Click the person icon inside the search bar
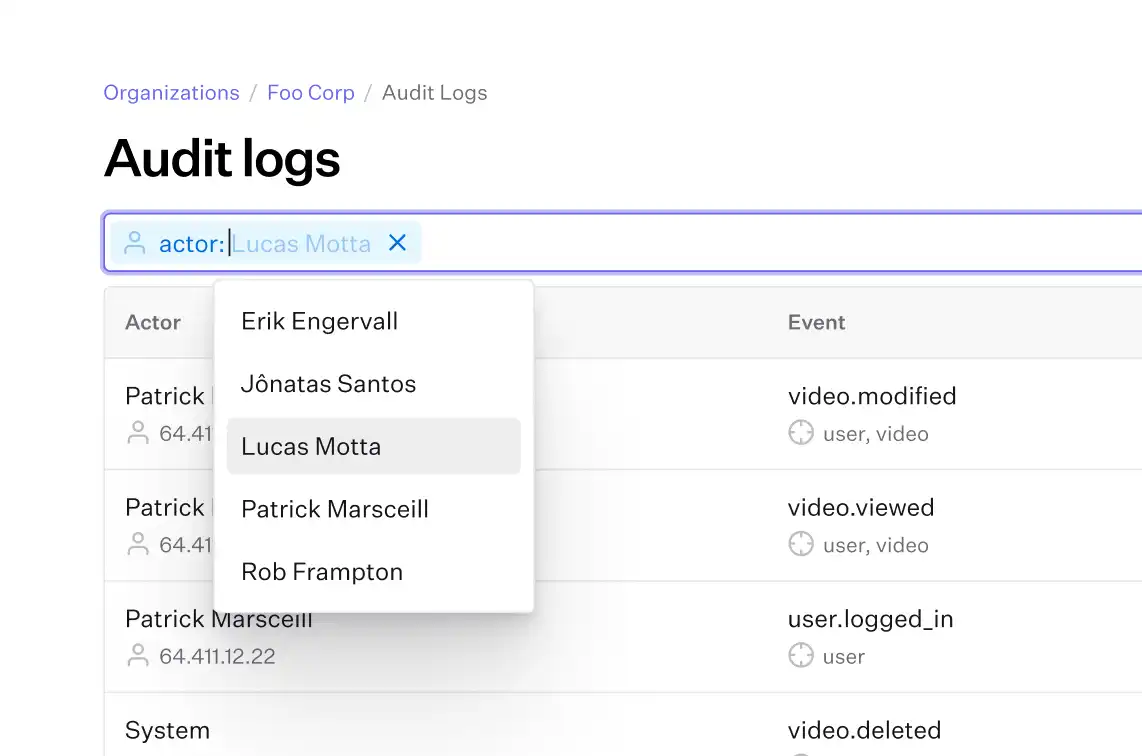This screenshot has height=756, width=1142. pyautogui.click(x=134, y=242)
